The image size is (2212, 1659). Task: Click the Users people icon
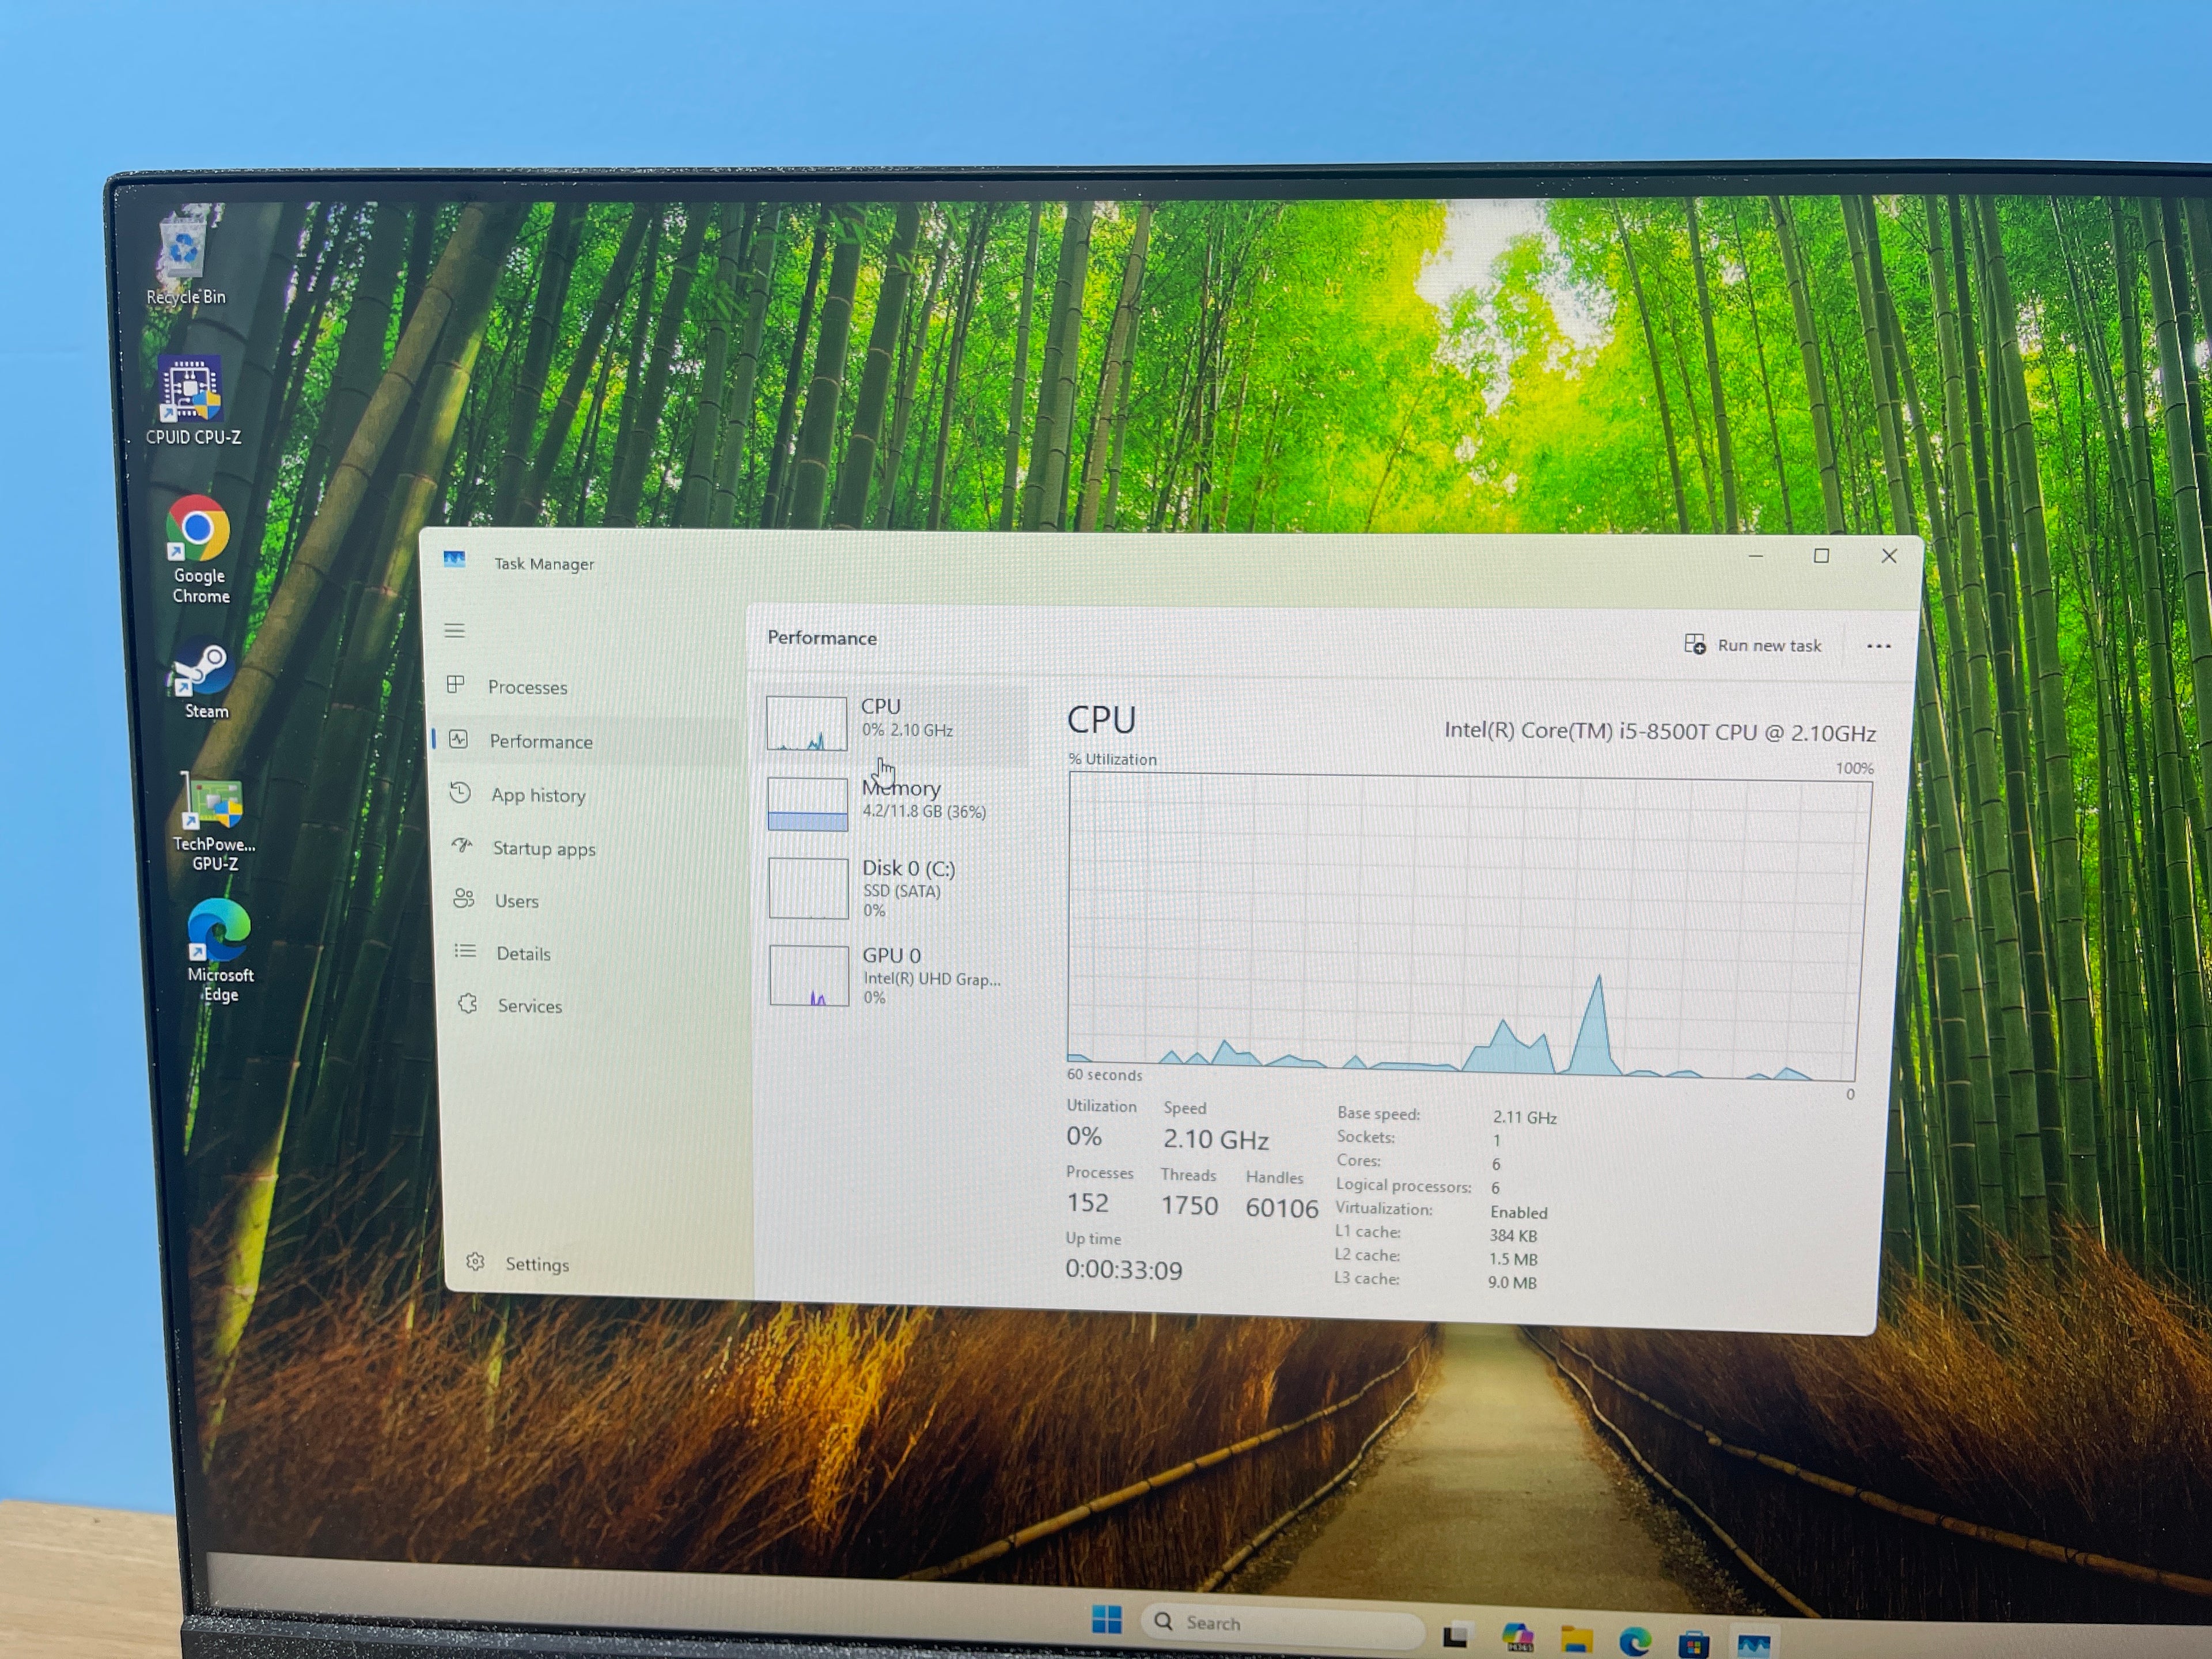(x=464, y=899)
